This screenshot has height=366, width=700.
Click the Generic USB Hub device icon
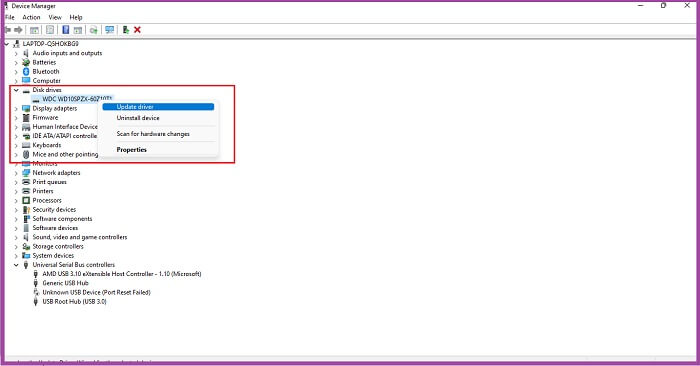[x=36, y=283]
